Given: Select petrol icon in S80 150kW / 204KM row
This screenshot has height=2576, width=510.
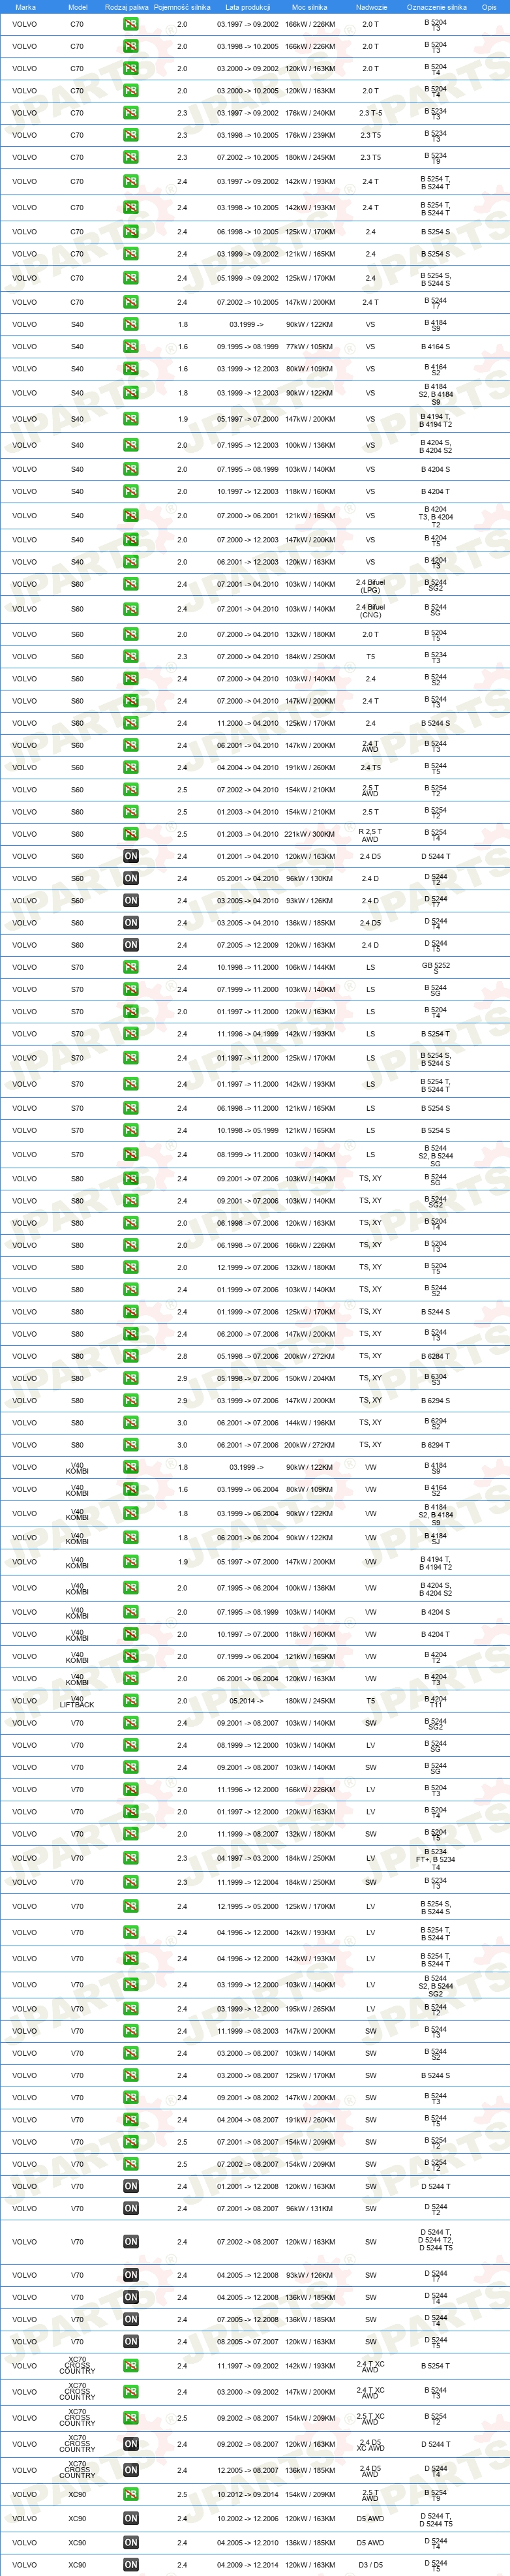Looking at the screenshot, I should point(131,1378).
